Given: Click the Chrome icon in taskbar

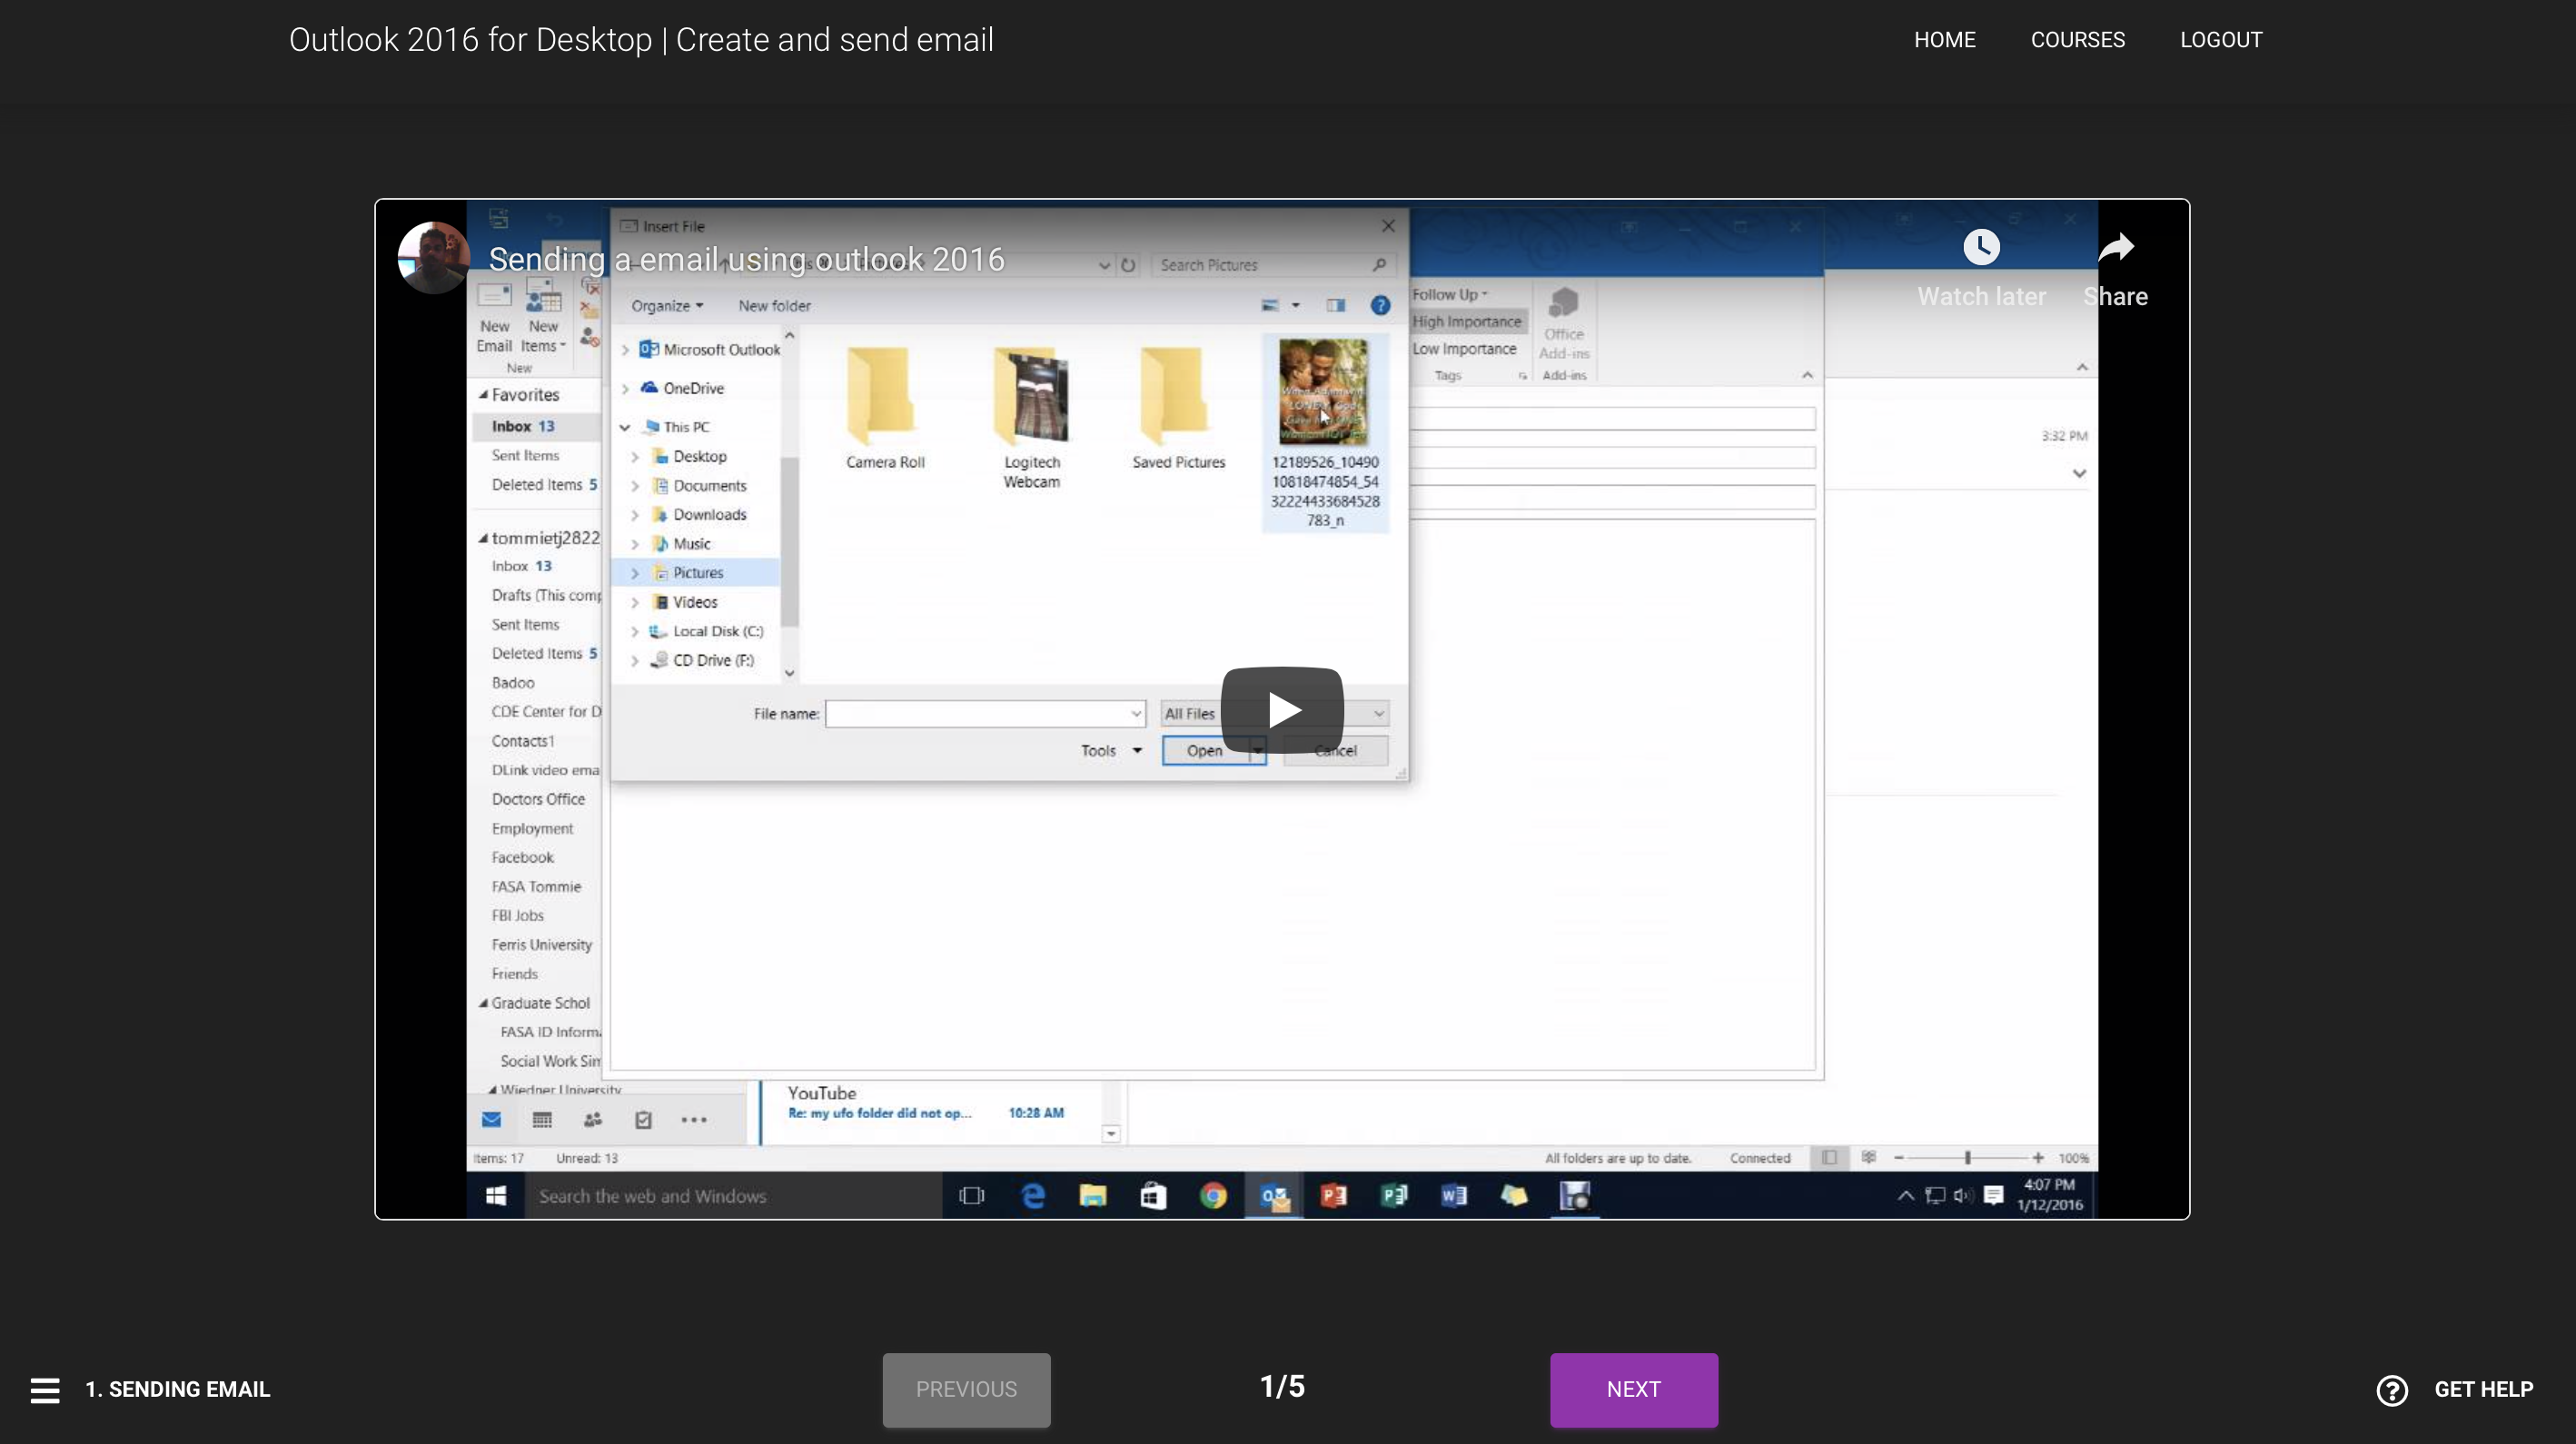Looking at the screenshot, I should point(1213,1195).
